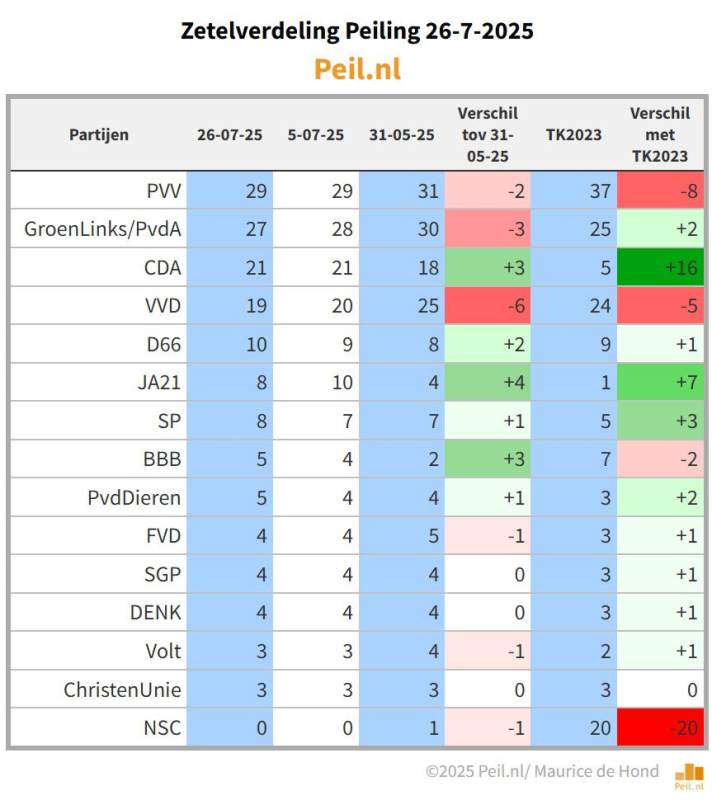This screenshot has width=712, height=800.
Task: Click the Peil.nl bar chart logo icon
Action: tap(689, 776)
